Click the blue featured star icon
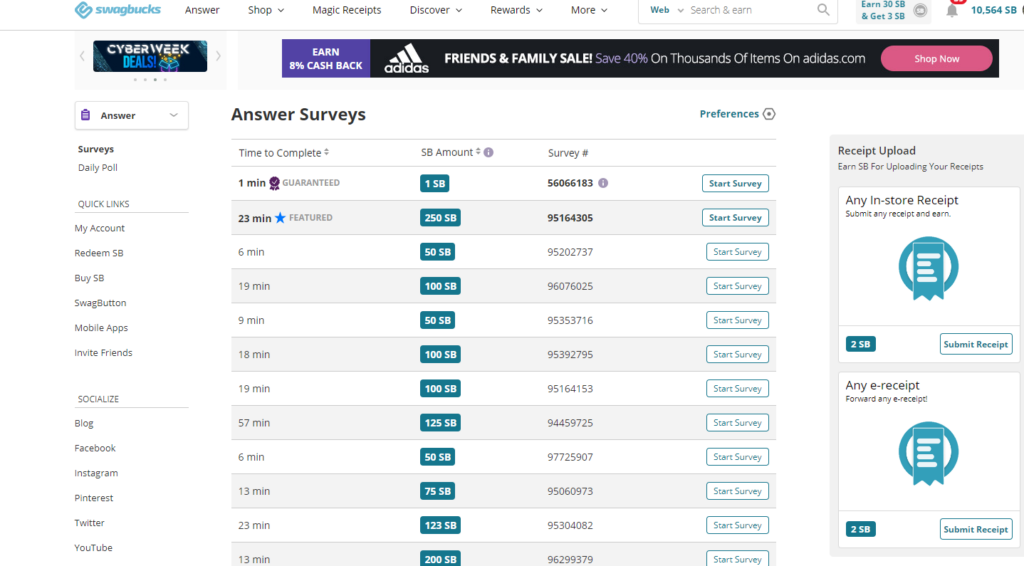 tap(280, 218)
